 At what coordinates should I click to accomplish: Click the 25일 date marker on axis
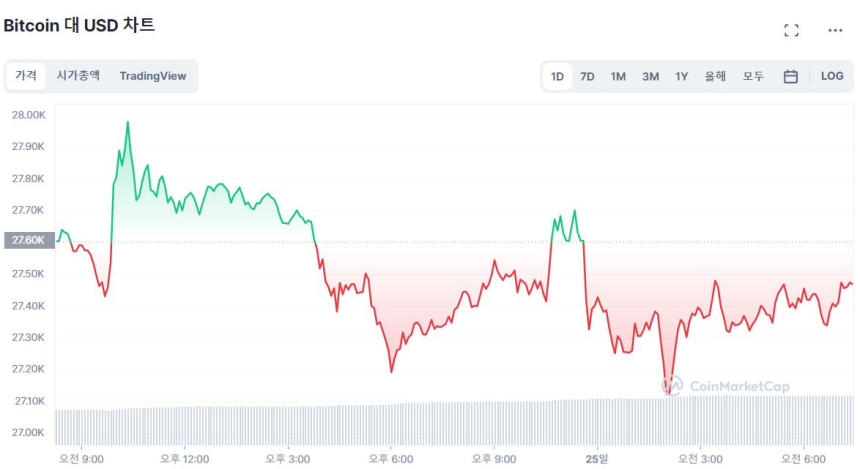click(596, 458)
